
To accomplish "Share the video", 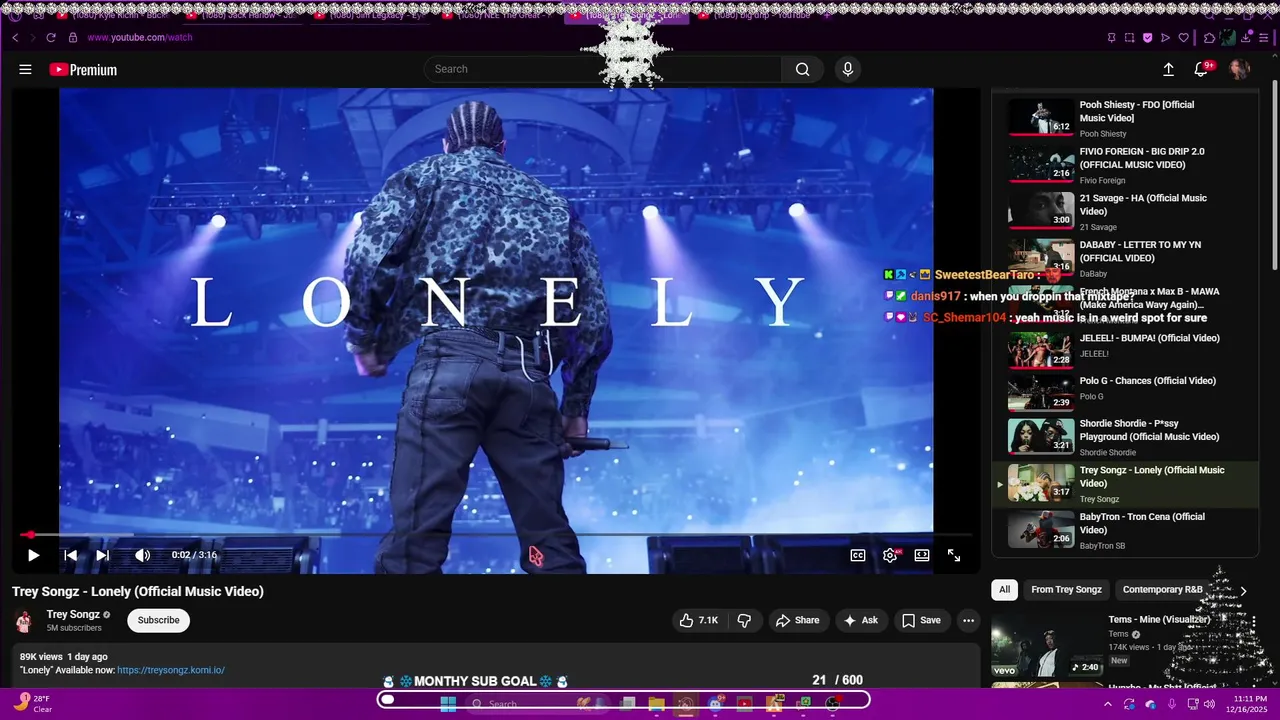I will coord(797,620).
